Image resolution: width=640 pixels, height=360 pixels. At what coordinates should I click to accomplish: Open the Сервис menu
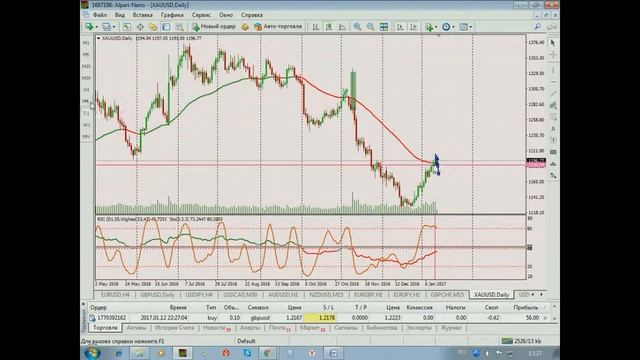click(x=201, y=15)
